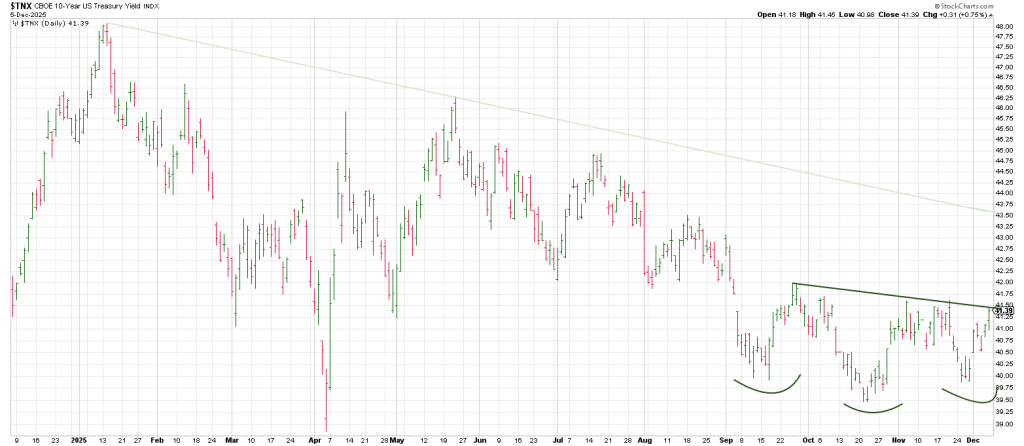Click the short dark green neckline trendline
The width and height of the screenshot is (1024, 446).
point(890,295)
